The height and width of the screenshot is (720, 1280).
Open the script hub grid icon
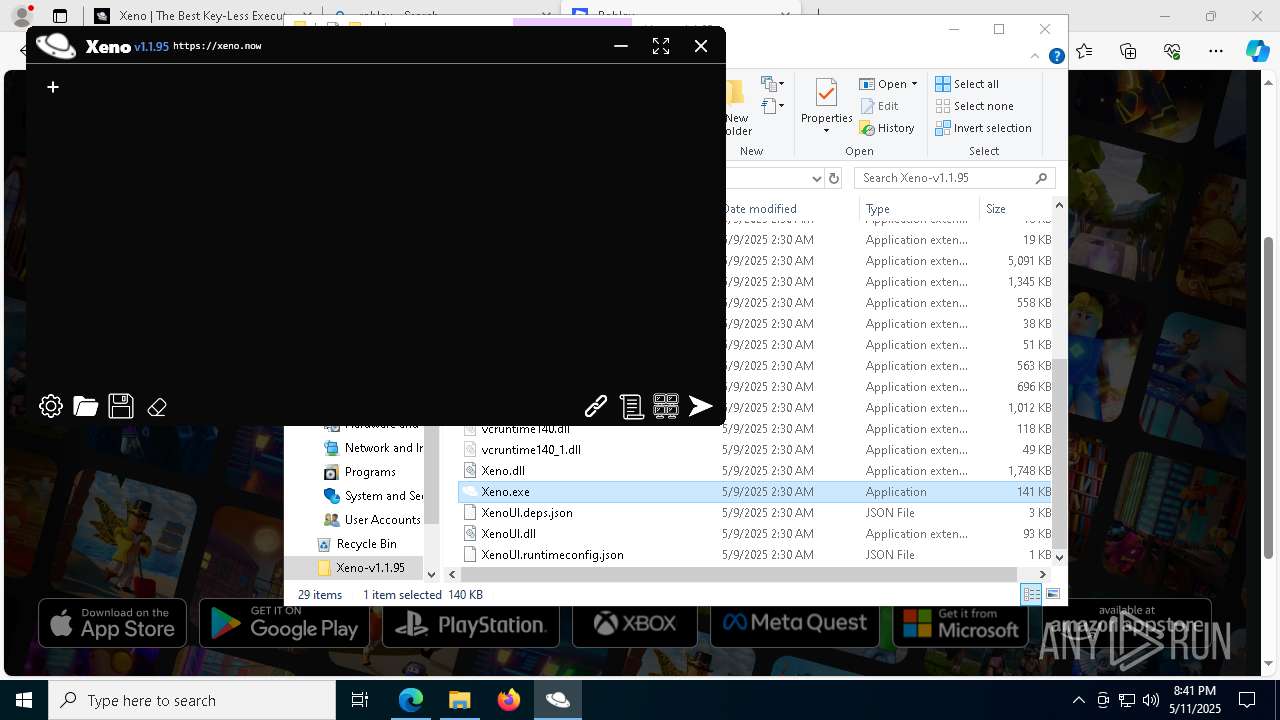tap(666, 406)
